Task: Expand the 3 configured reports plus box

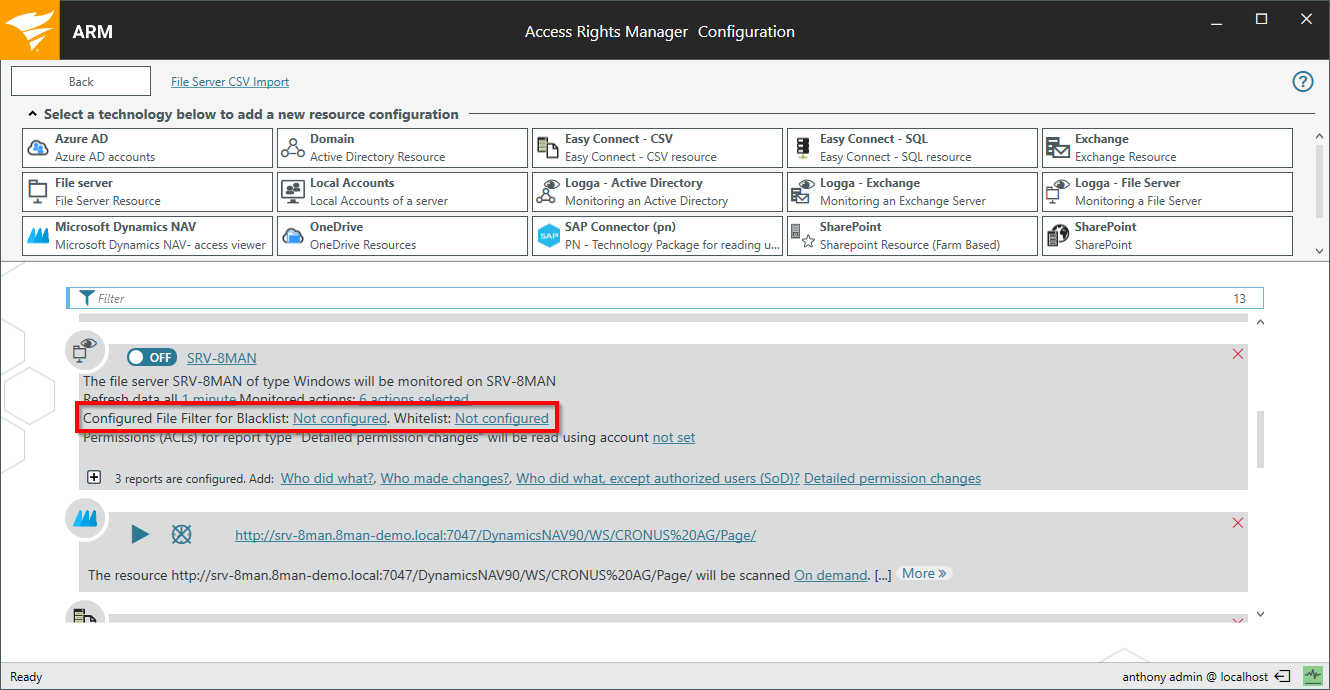Action: pyautogui.click(x=94, y=478)
